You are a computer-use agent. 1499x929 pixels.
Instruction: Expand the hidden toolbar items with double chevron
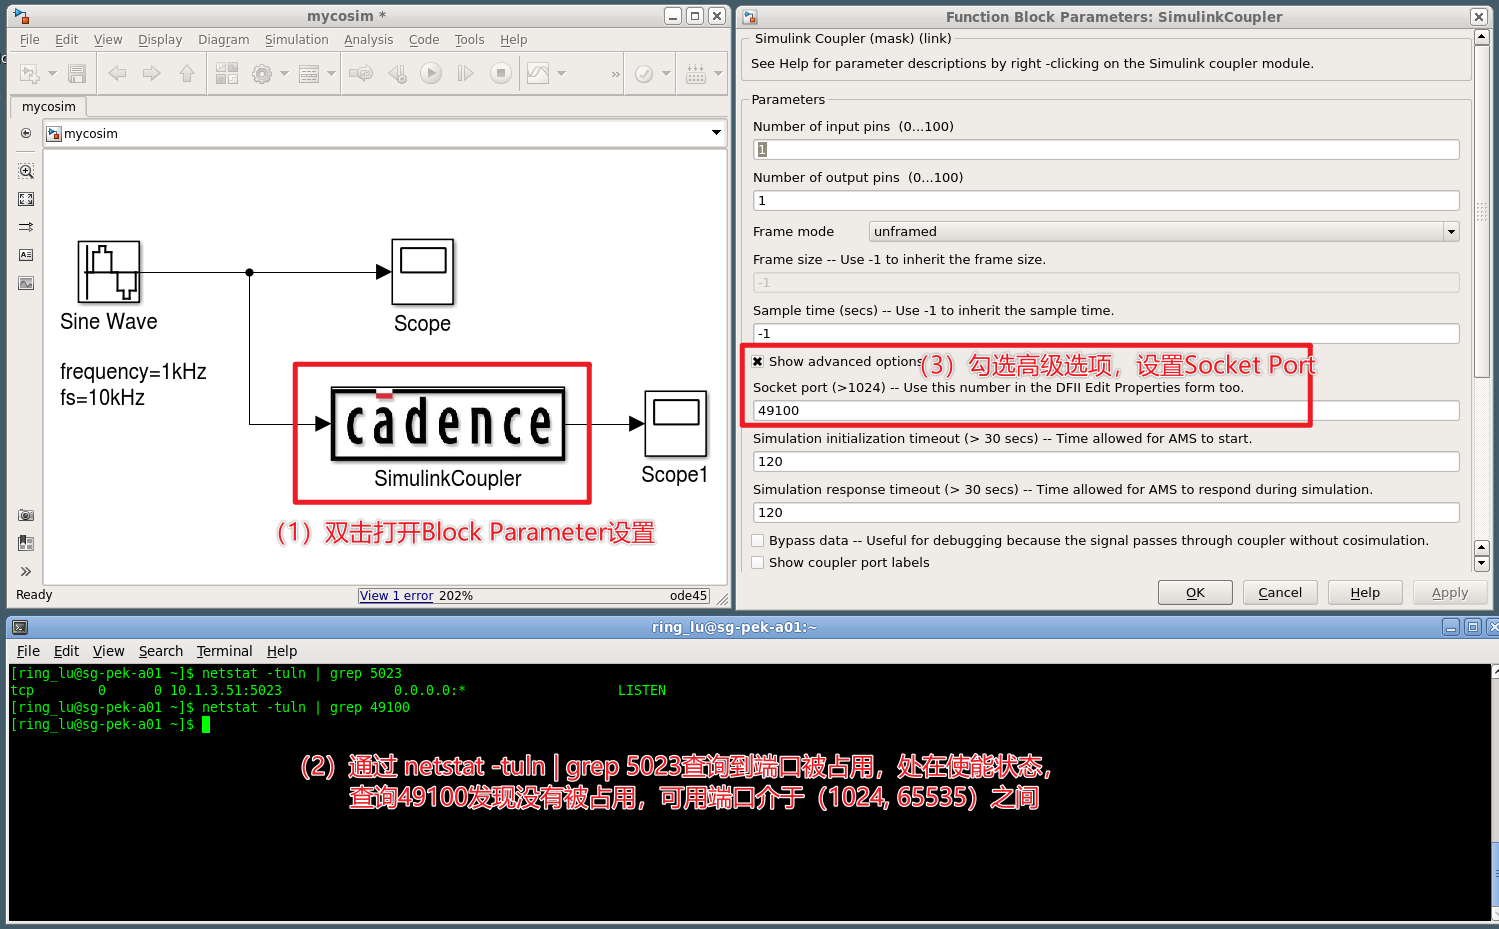[615, 72]
